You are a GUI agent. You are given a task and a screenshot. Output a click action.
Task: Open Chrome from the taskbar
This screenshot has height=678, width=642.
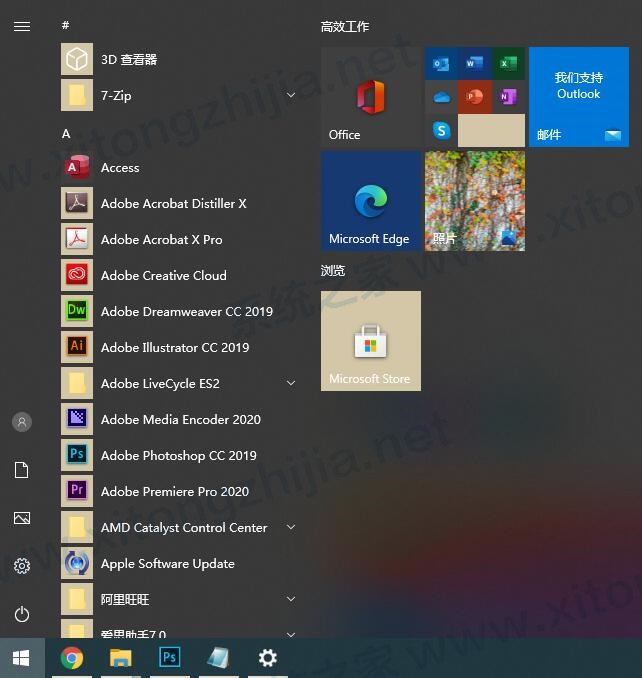coord(72,658)
